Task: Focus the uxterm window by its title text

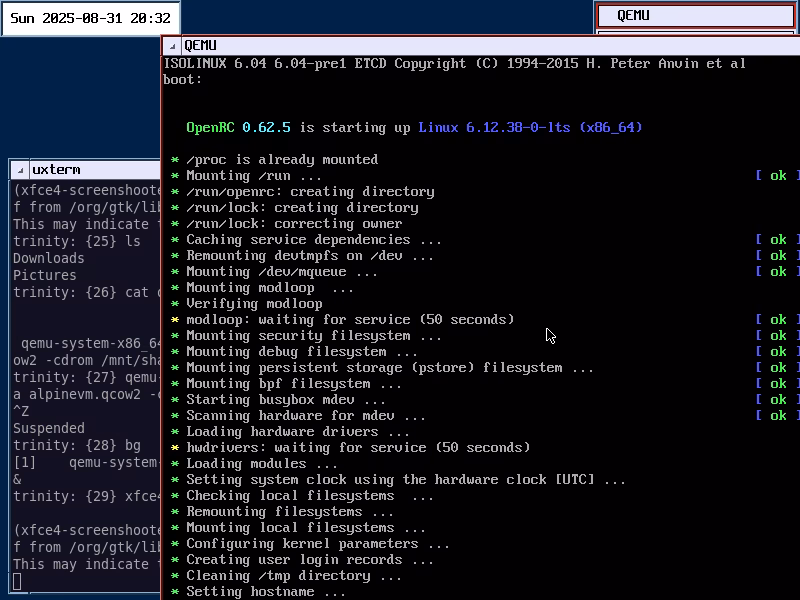Action: coord(56,169)
